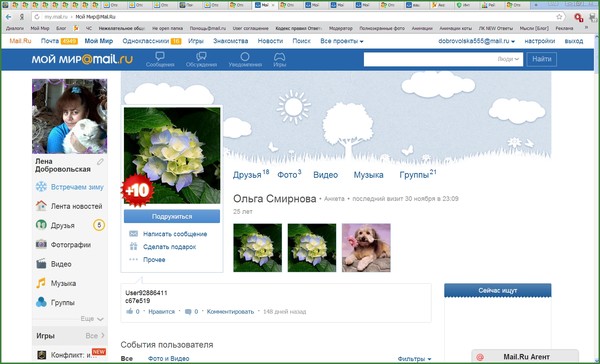Open the Анимации коты bookmark
600x364 pixels.
[x=455, y=28]
